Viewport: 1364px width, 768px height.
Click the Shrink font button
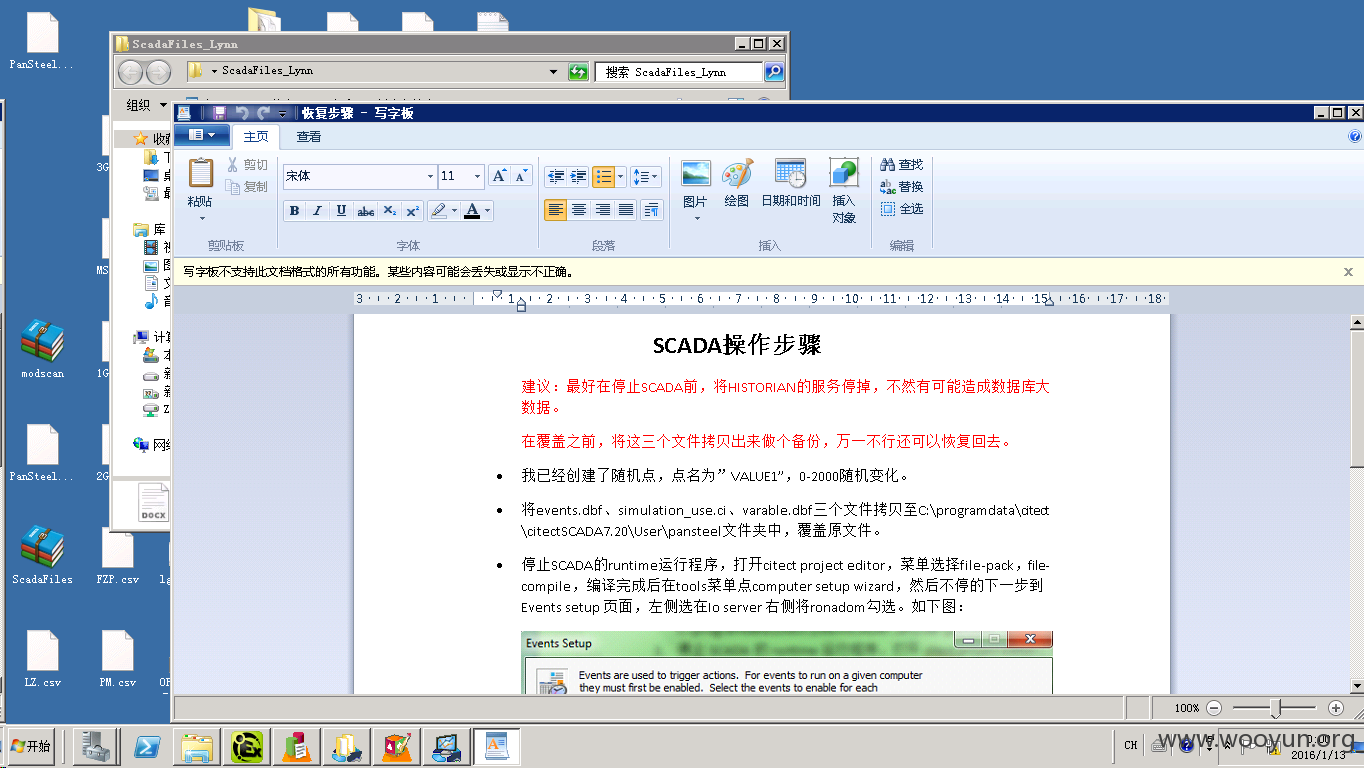click(x=521, y=176)
